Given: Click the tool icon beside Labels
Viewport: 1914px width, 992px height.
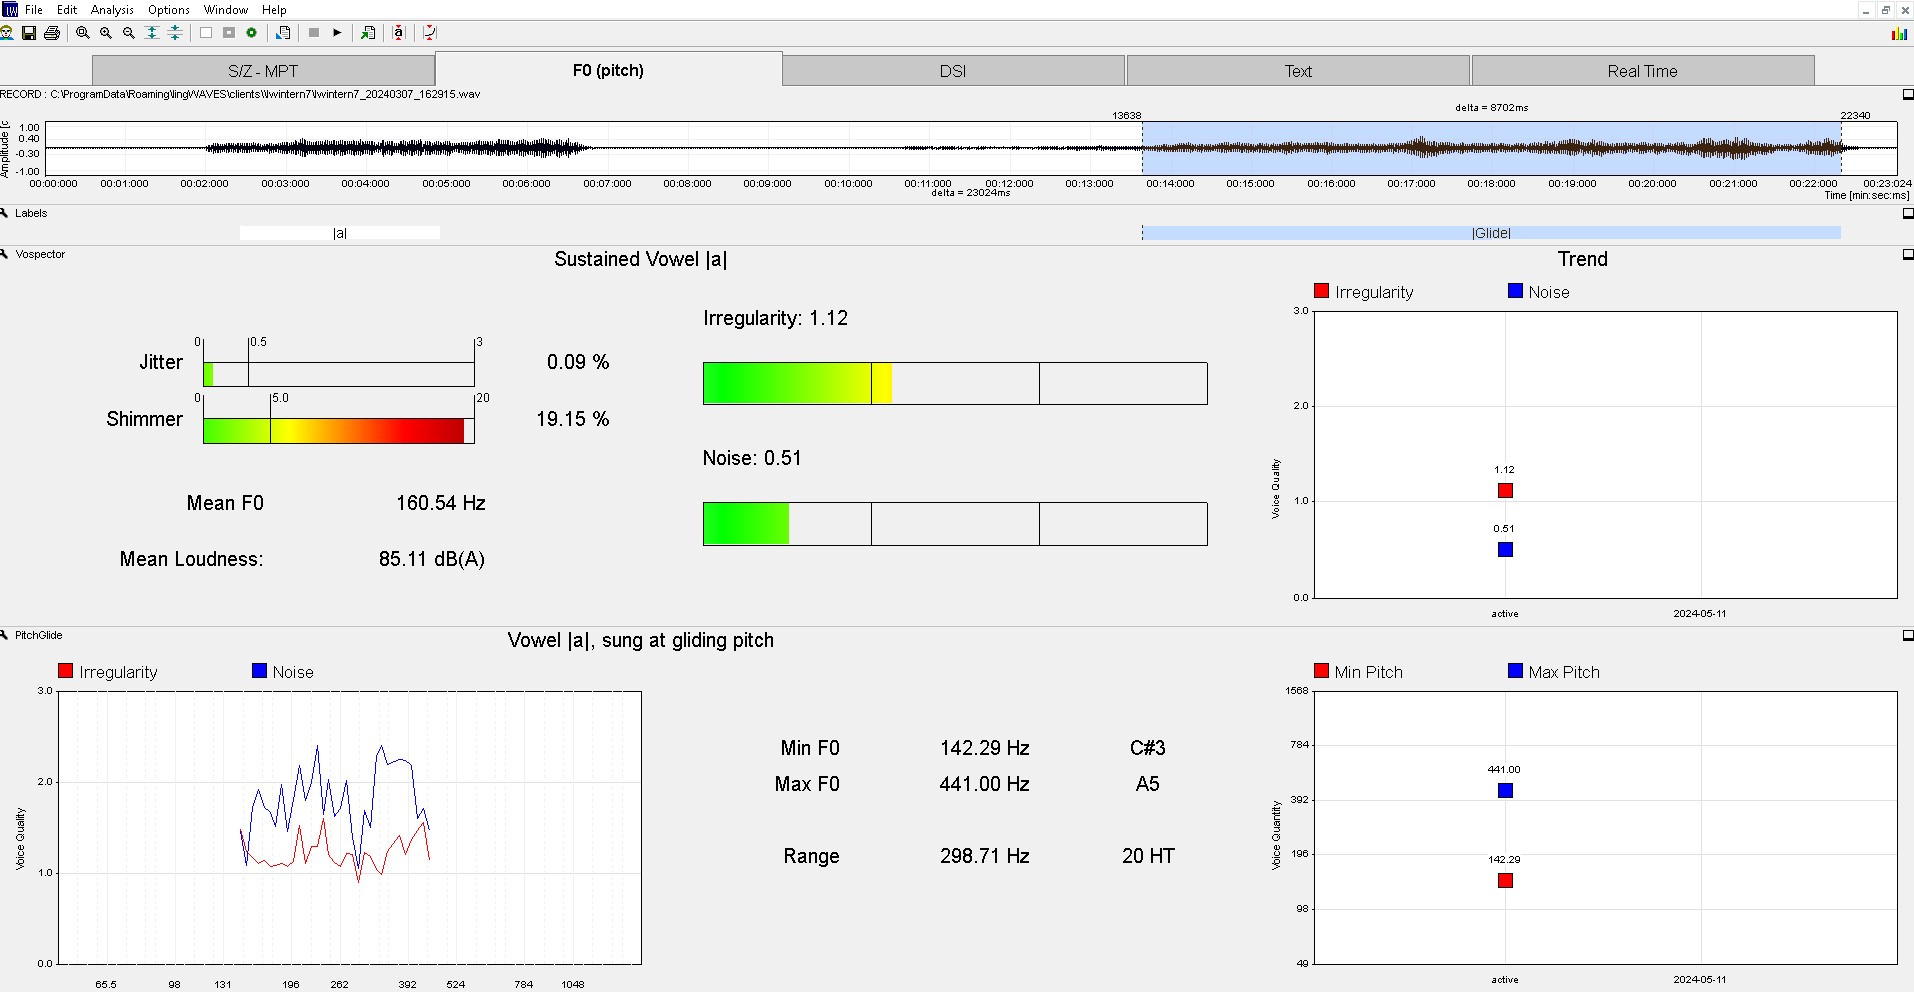Looking at the screenshot, I should pyautogui.click(x=5, y=213).
